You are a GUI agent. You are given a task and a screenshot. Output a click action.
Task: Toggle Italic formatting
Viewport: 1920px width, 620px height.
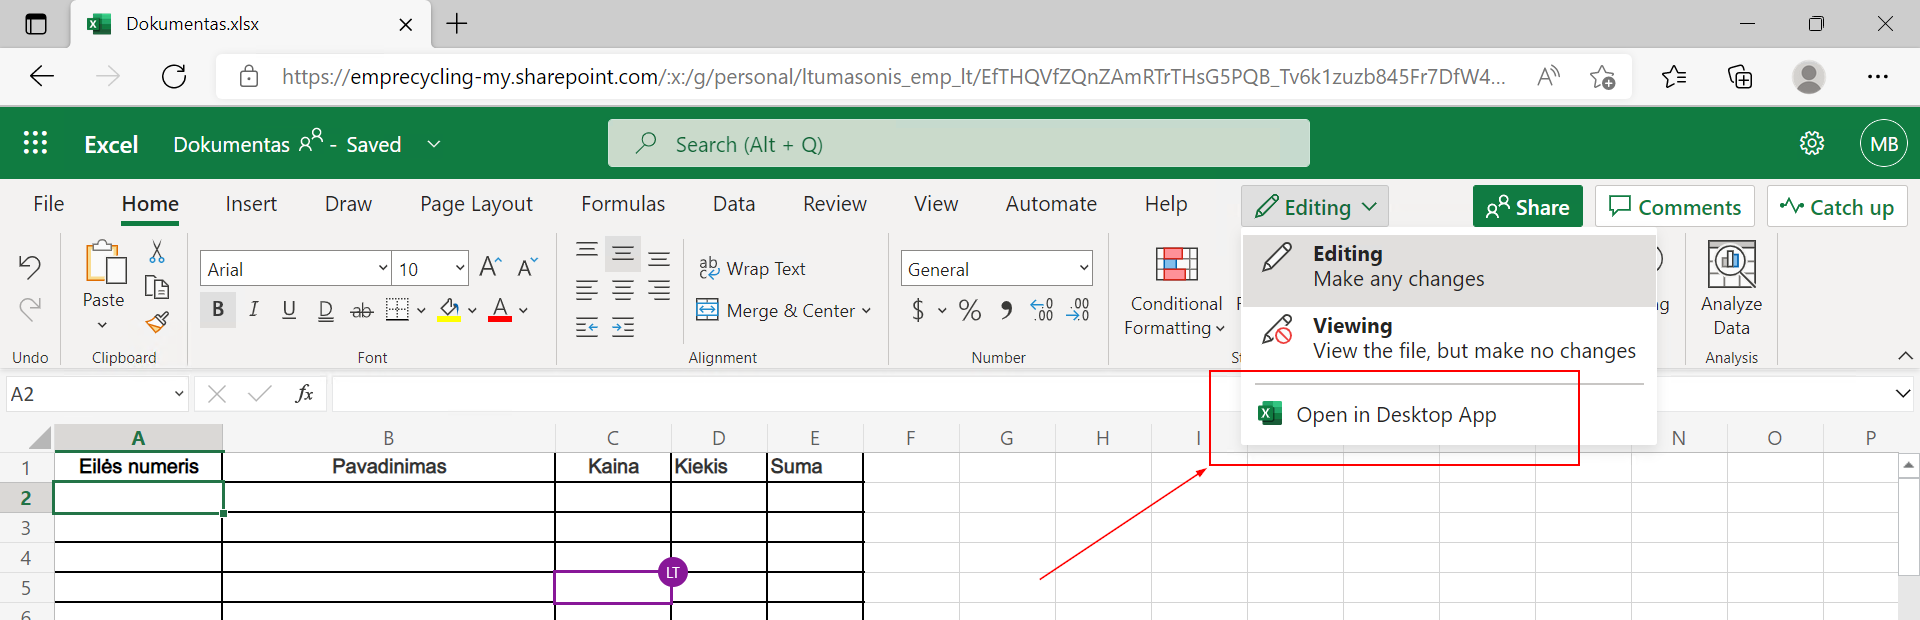[254, 310]
